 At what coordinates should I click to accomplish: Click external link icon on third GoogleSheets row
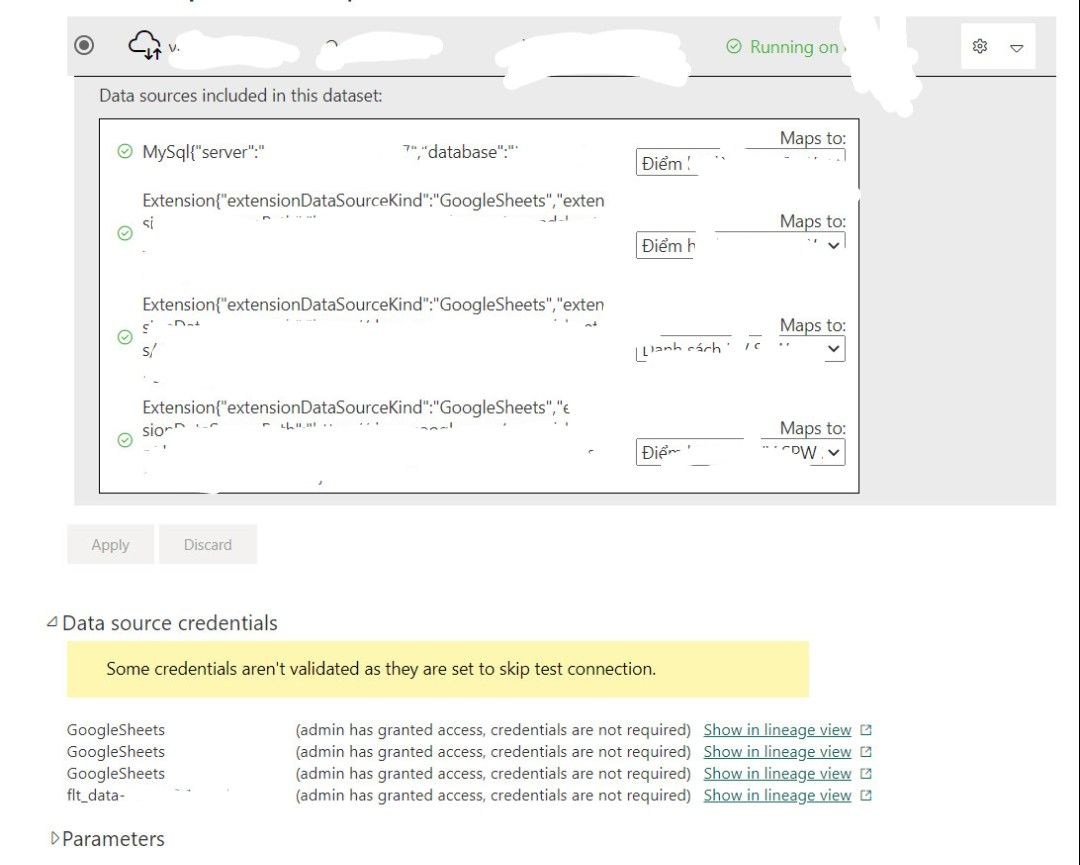866,773
